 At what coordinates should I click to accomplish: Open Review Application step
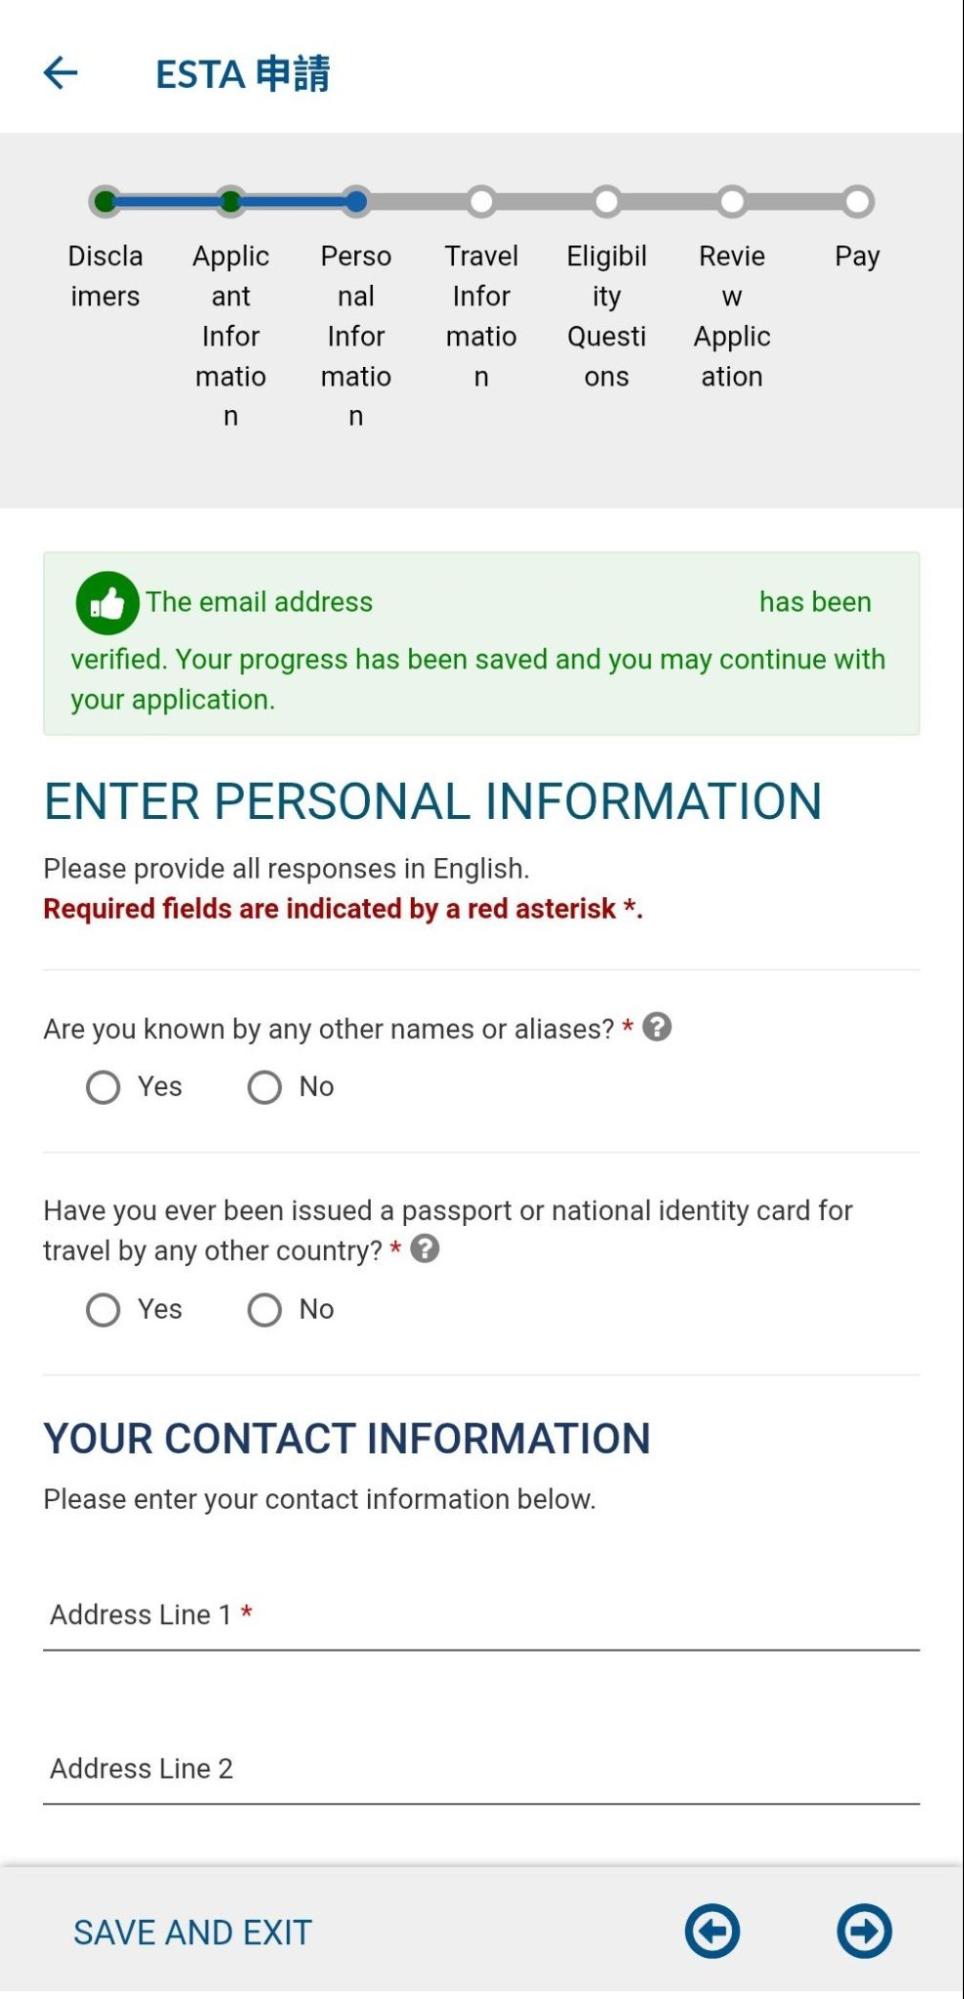click(x=732, y=202)
